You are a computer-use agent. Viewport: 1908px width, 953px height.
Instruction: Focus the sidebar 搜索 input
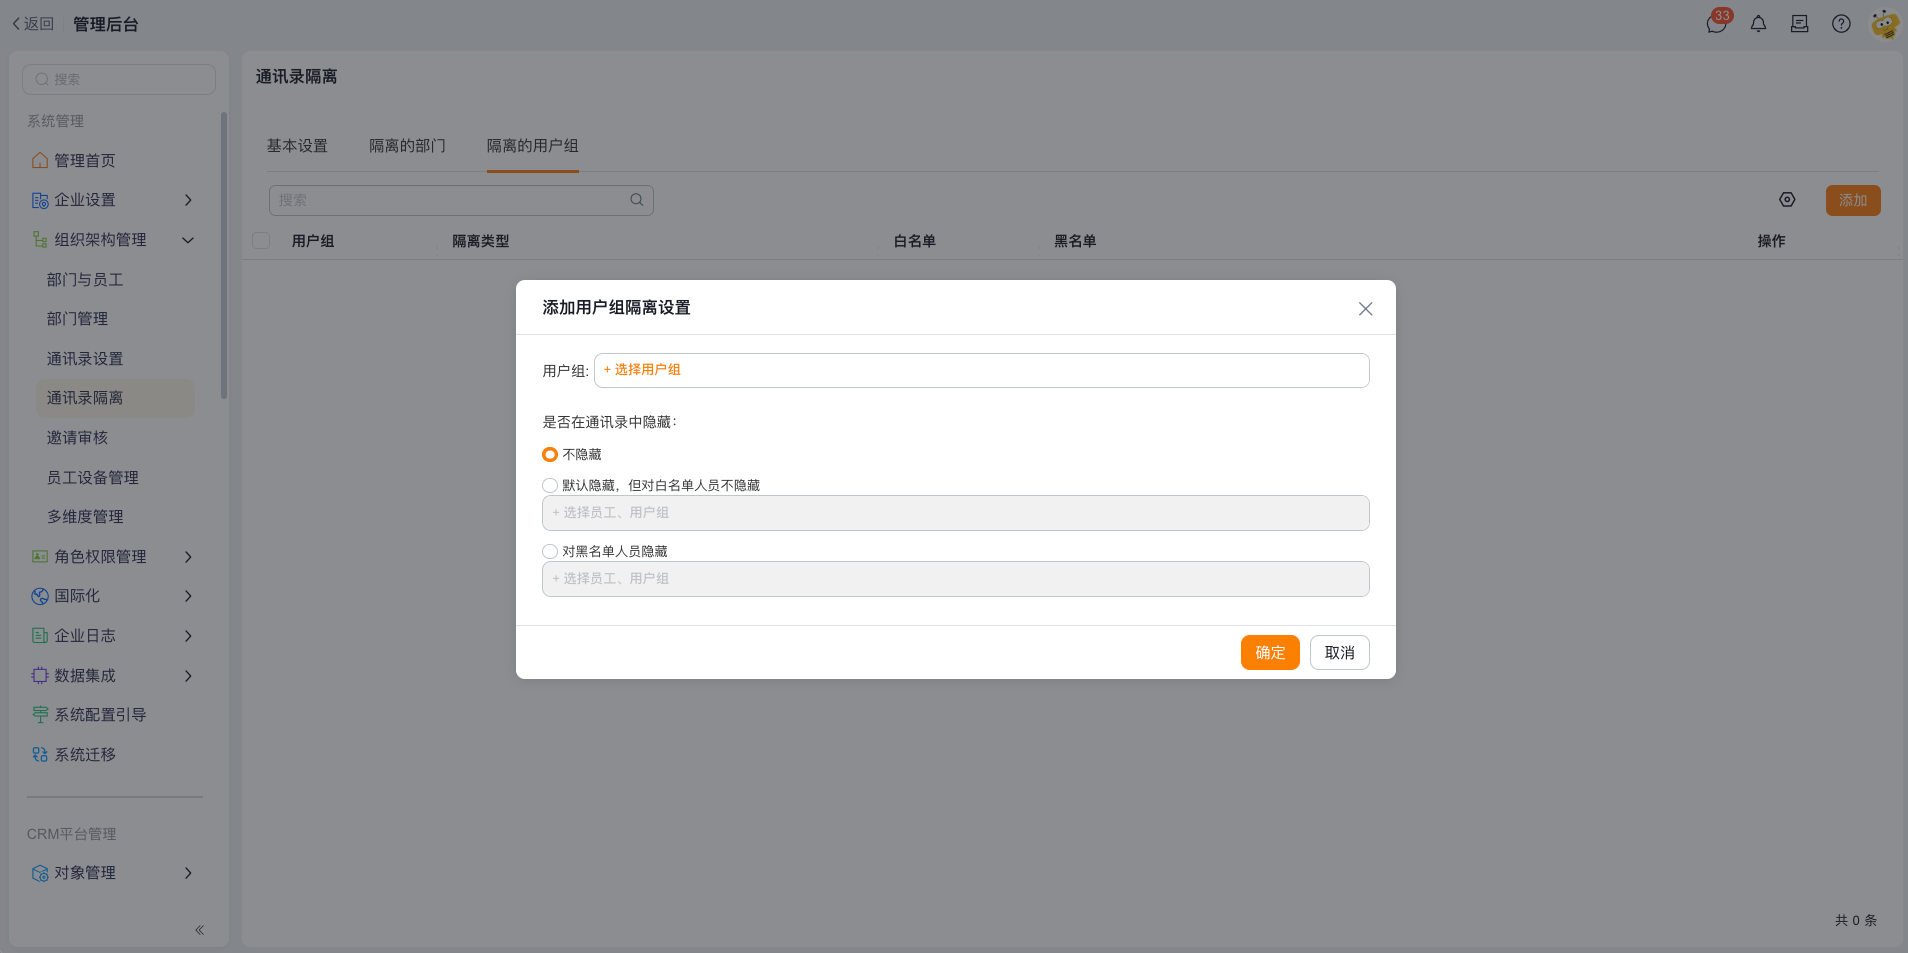(119, 79)
